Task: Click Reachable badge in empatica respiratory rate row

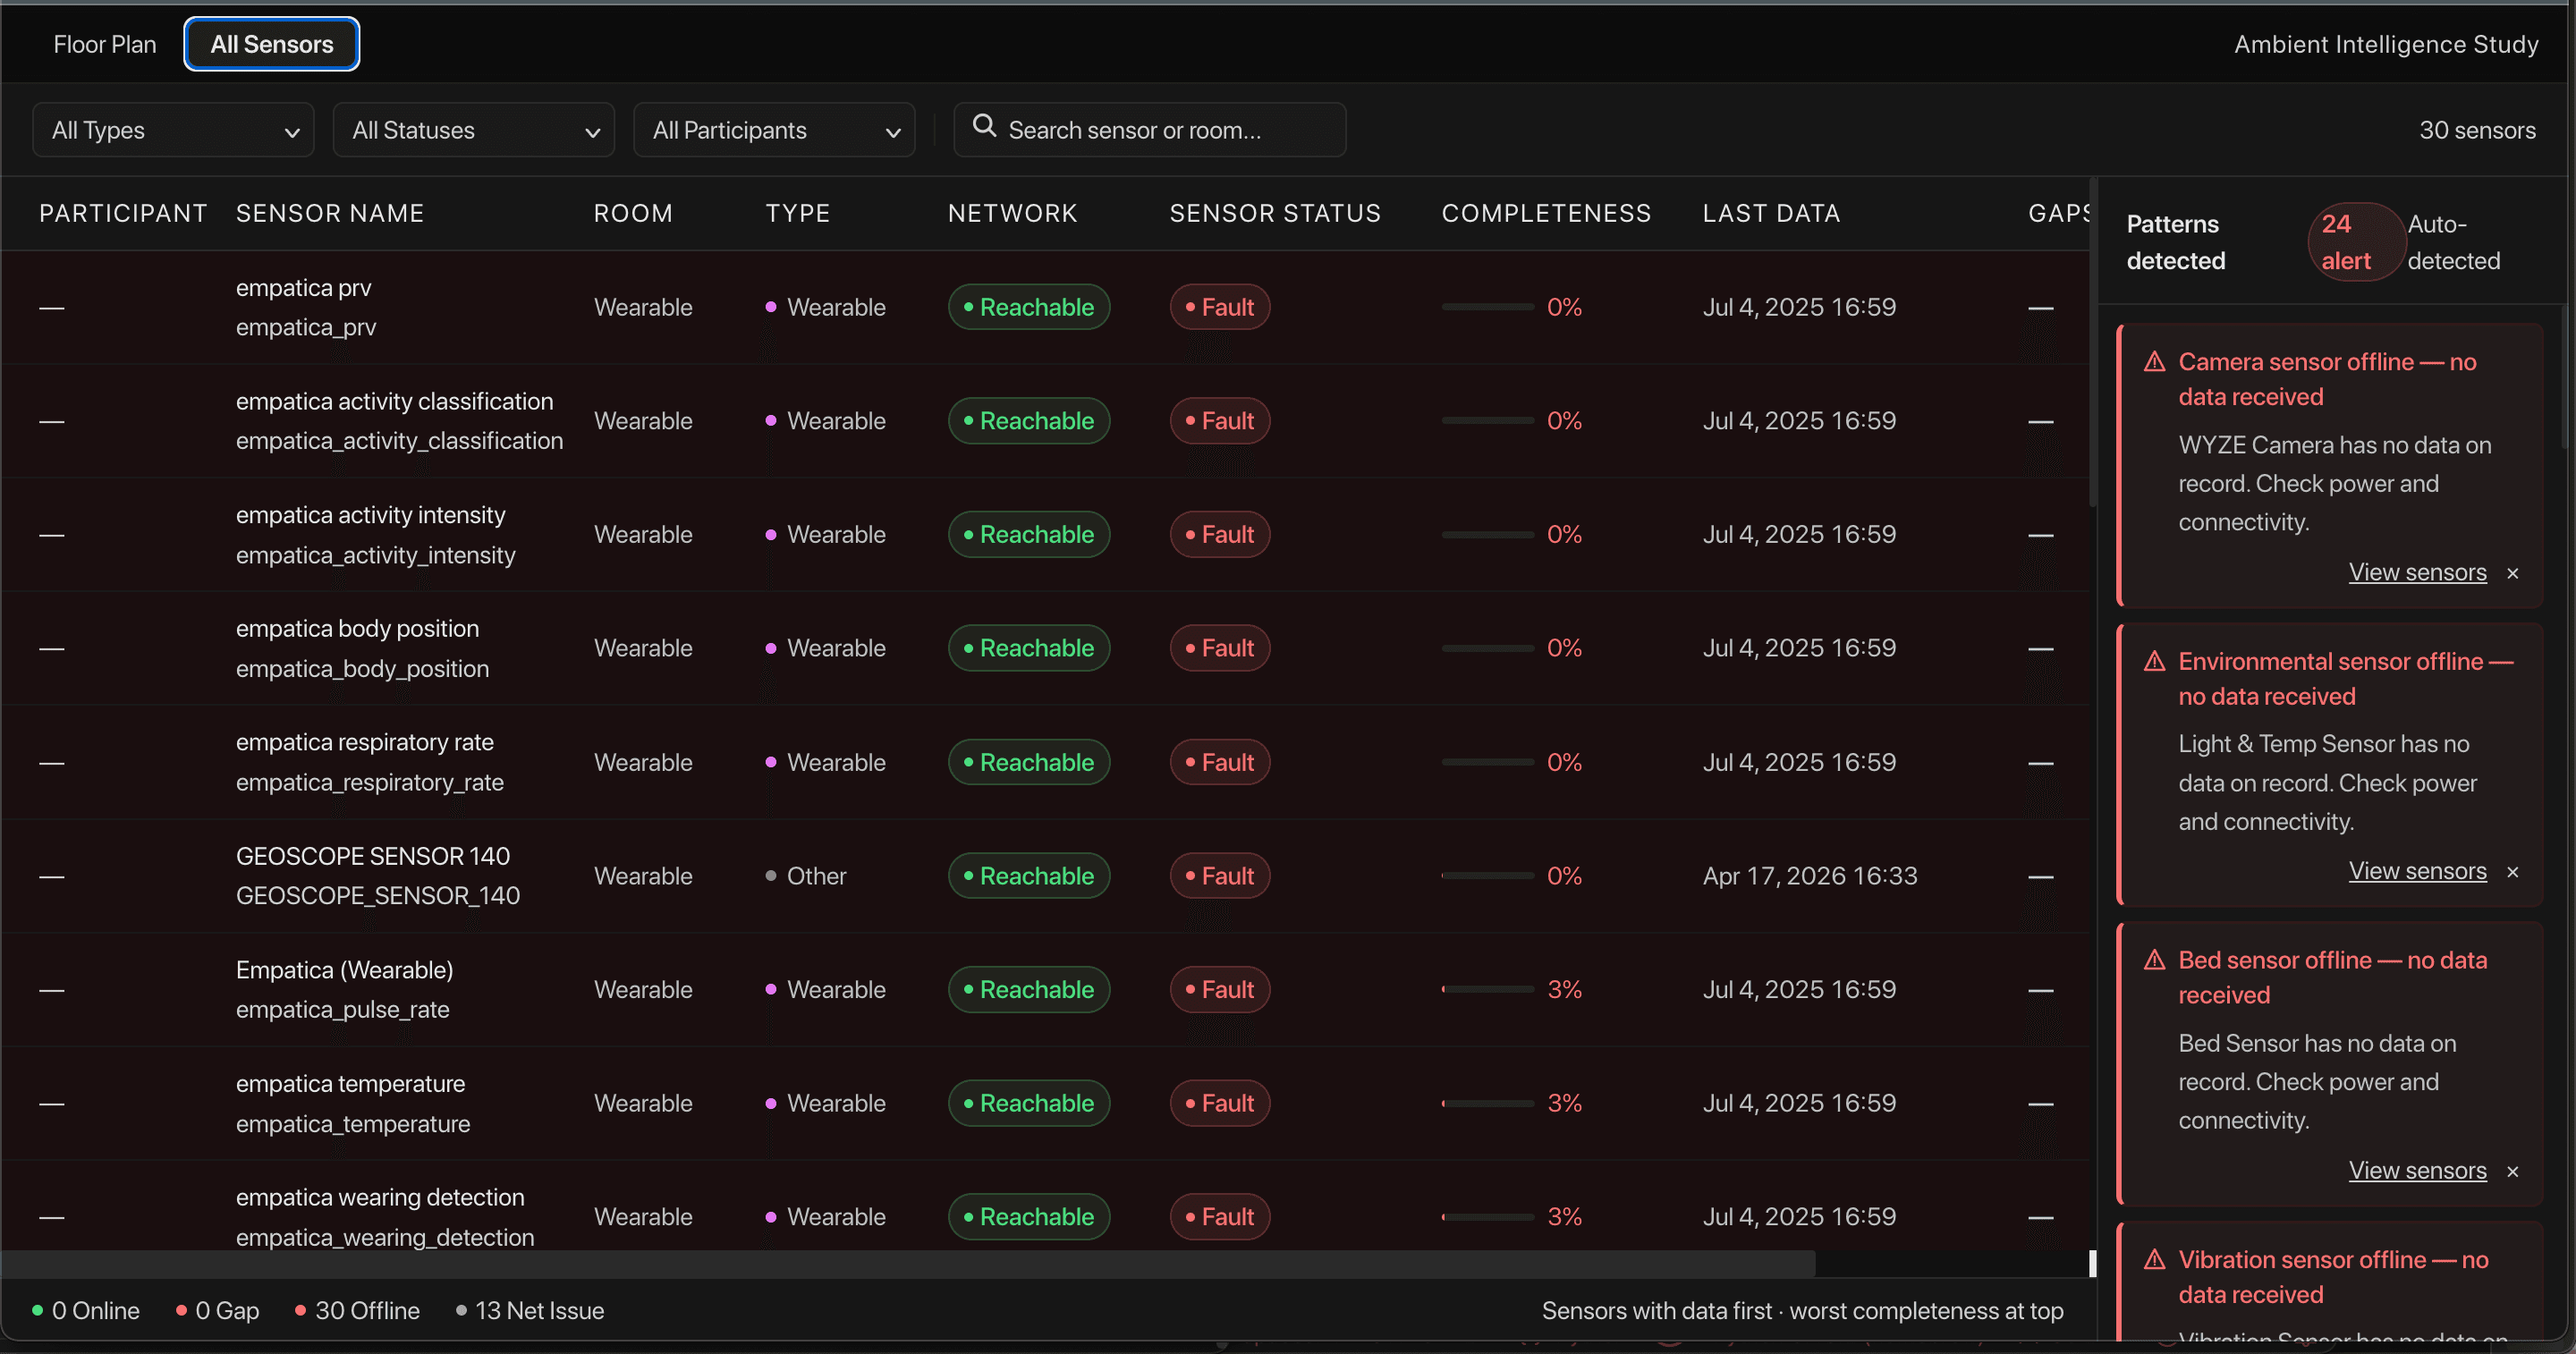Action: [1029, 762]
